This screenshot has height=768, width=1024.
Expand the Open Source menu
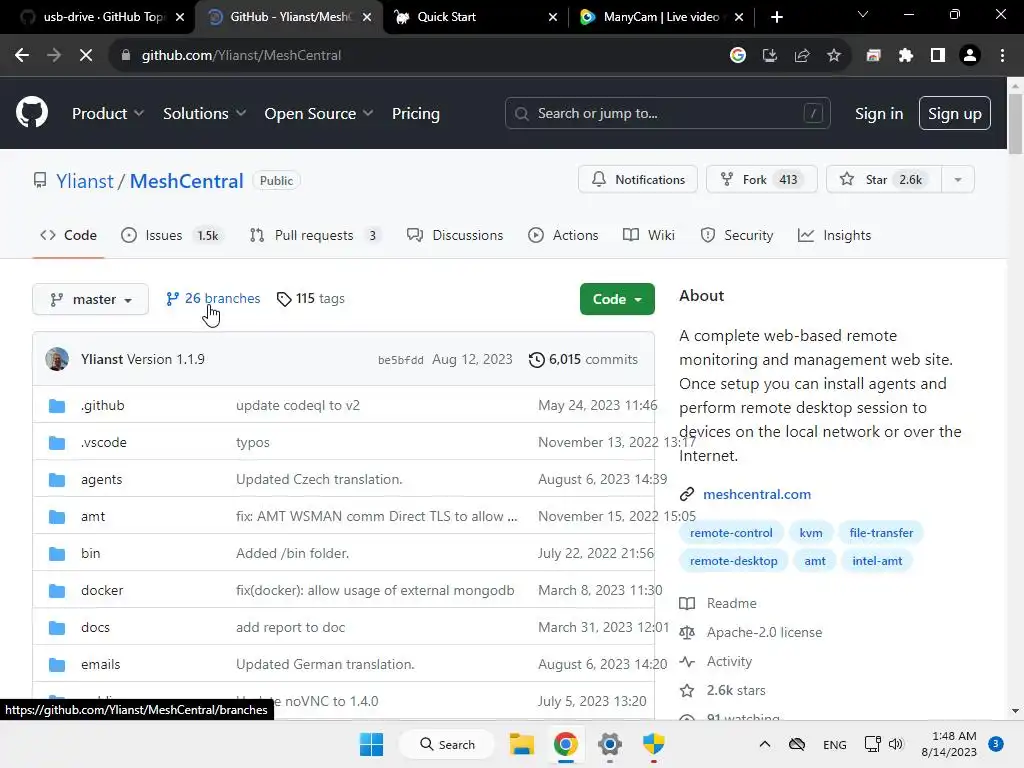tap(319, 114)
